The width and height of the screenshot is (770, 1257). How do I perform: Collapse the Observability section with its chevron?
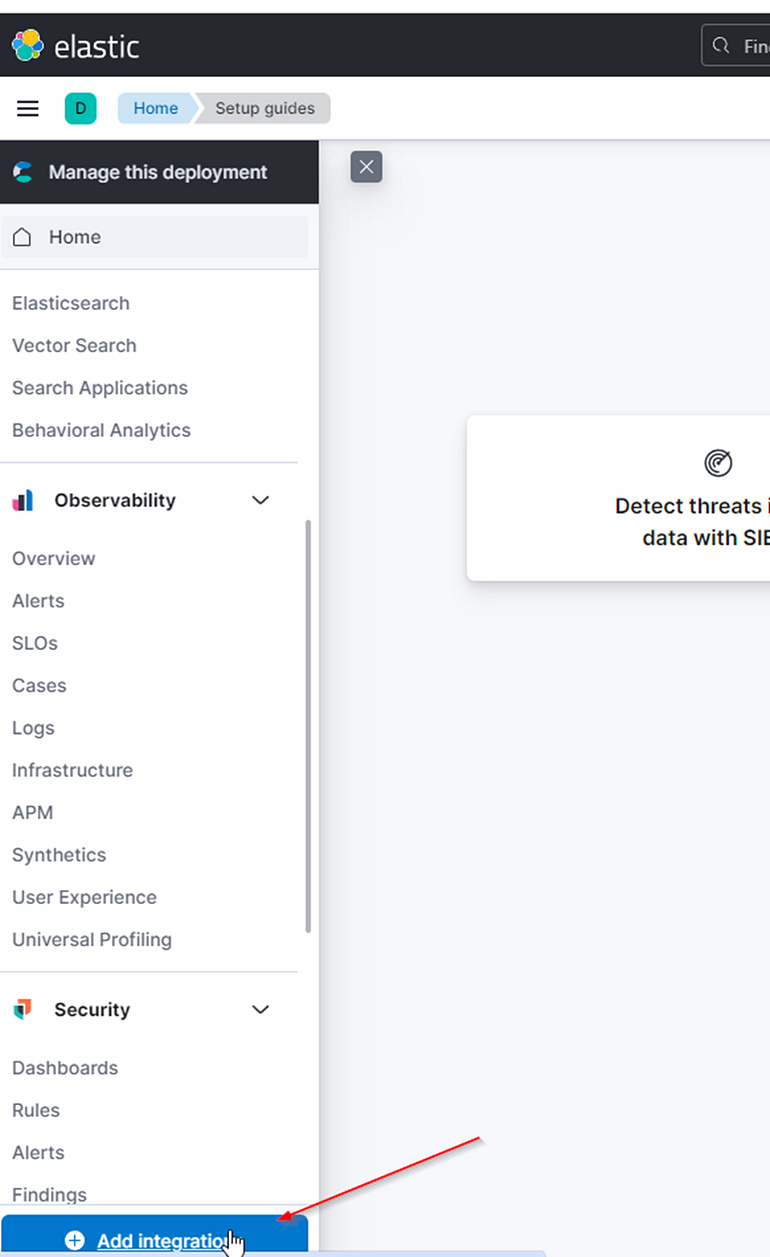click(260, 500)
